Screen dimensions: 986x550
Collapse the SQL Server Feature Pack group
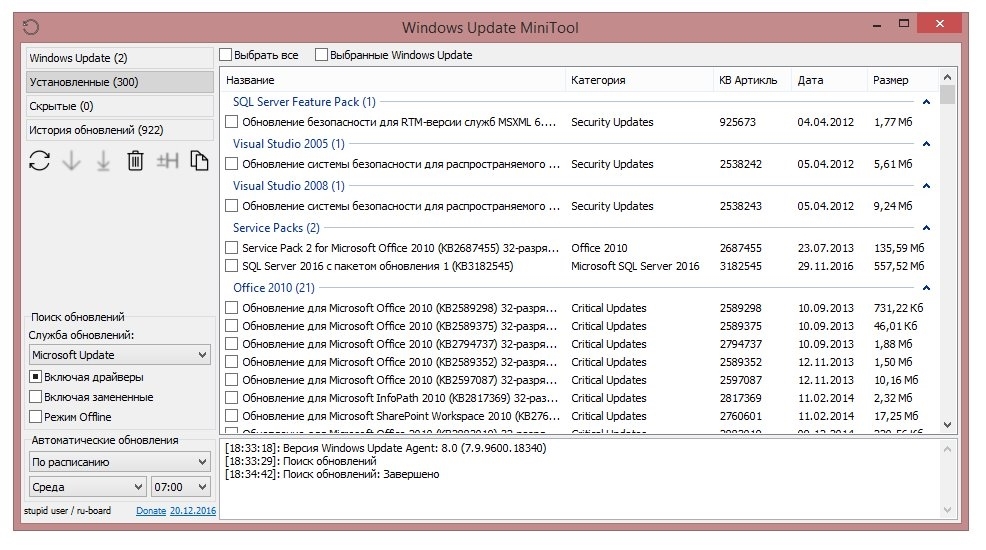pos(926,102)
